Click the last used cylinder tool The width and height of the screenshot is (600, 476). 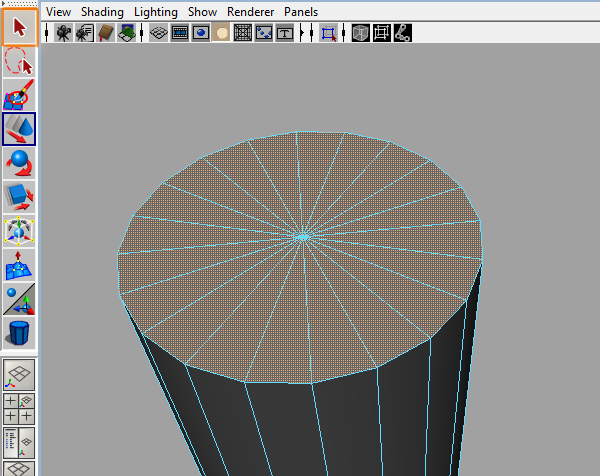click(x=19, y=333)
